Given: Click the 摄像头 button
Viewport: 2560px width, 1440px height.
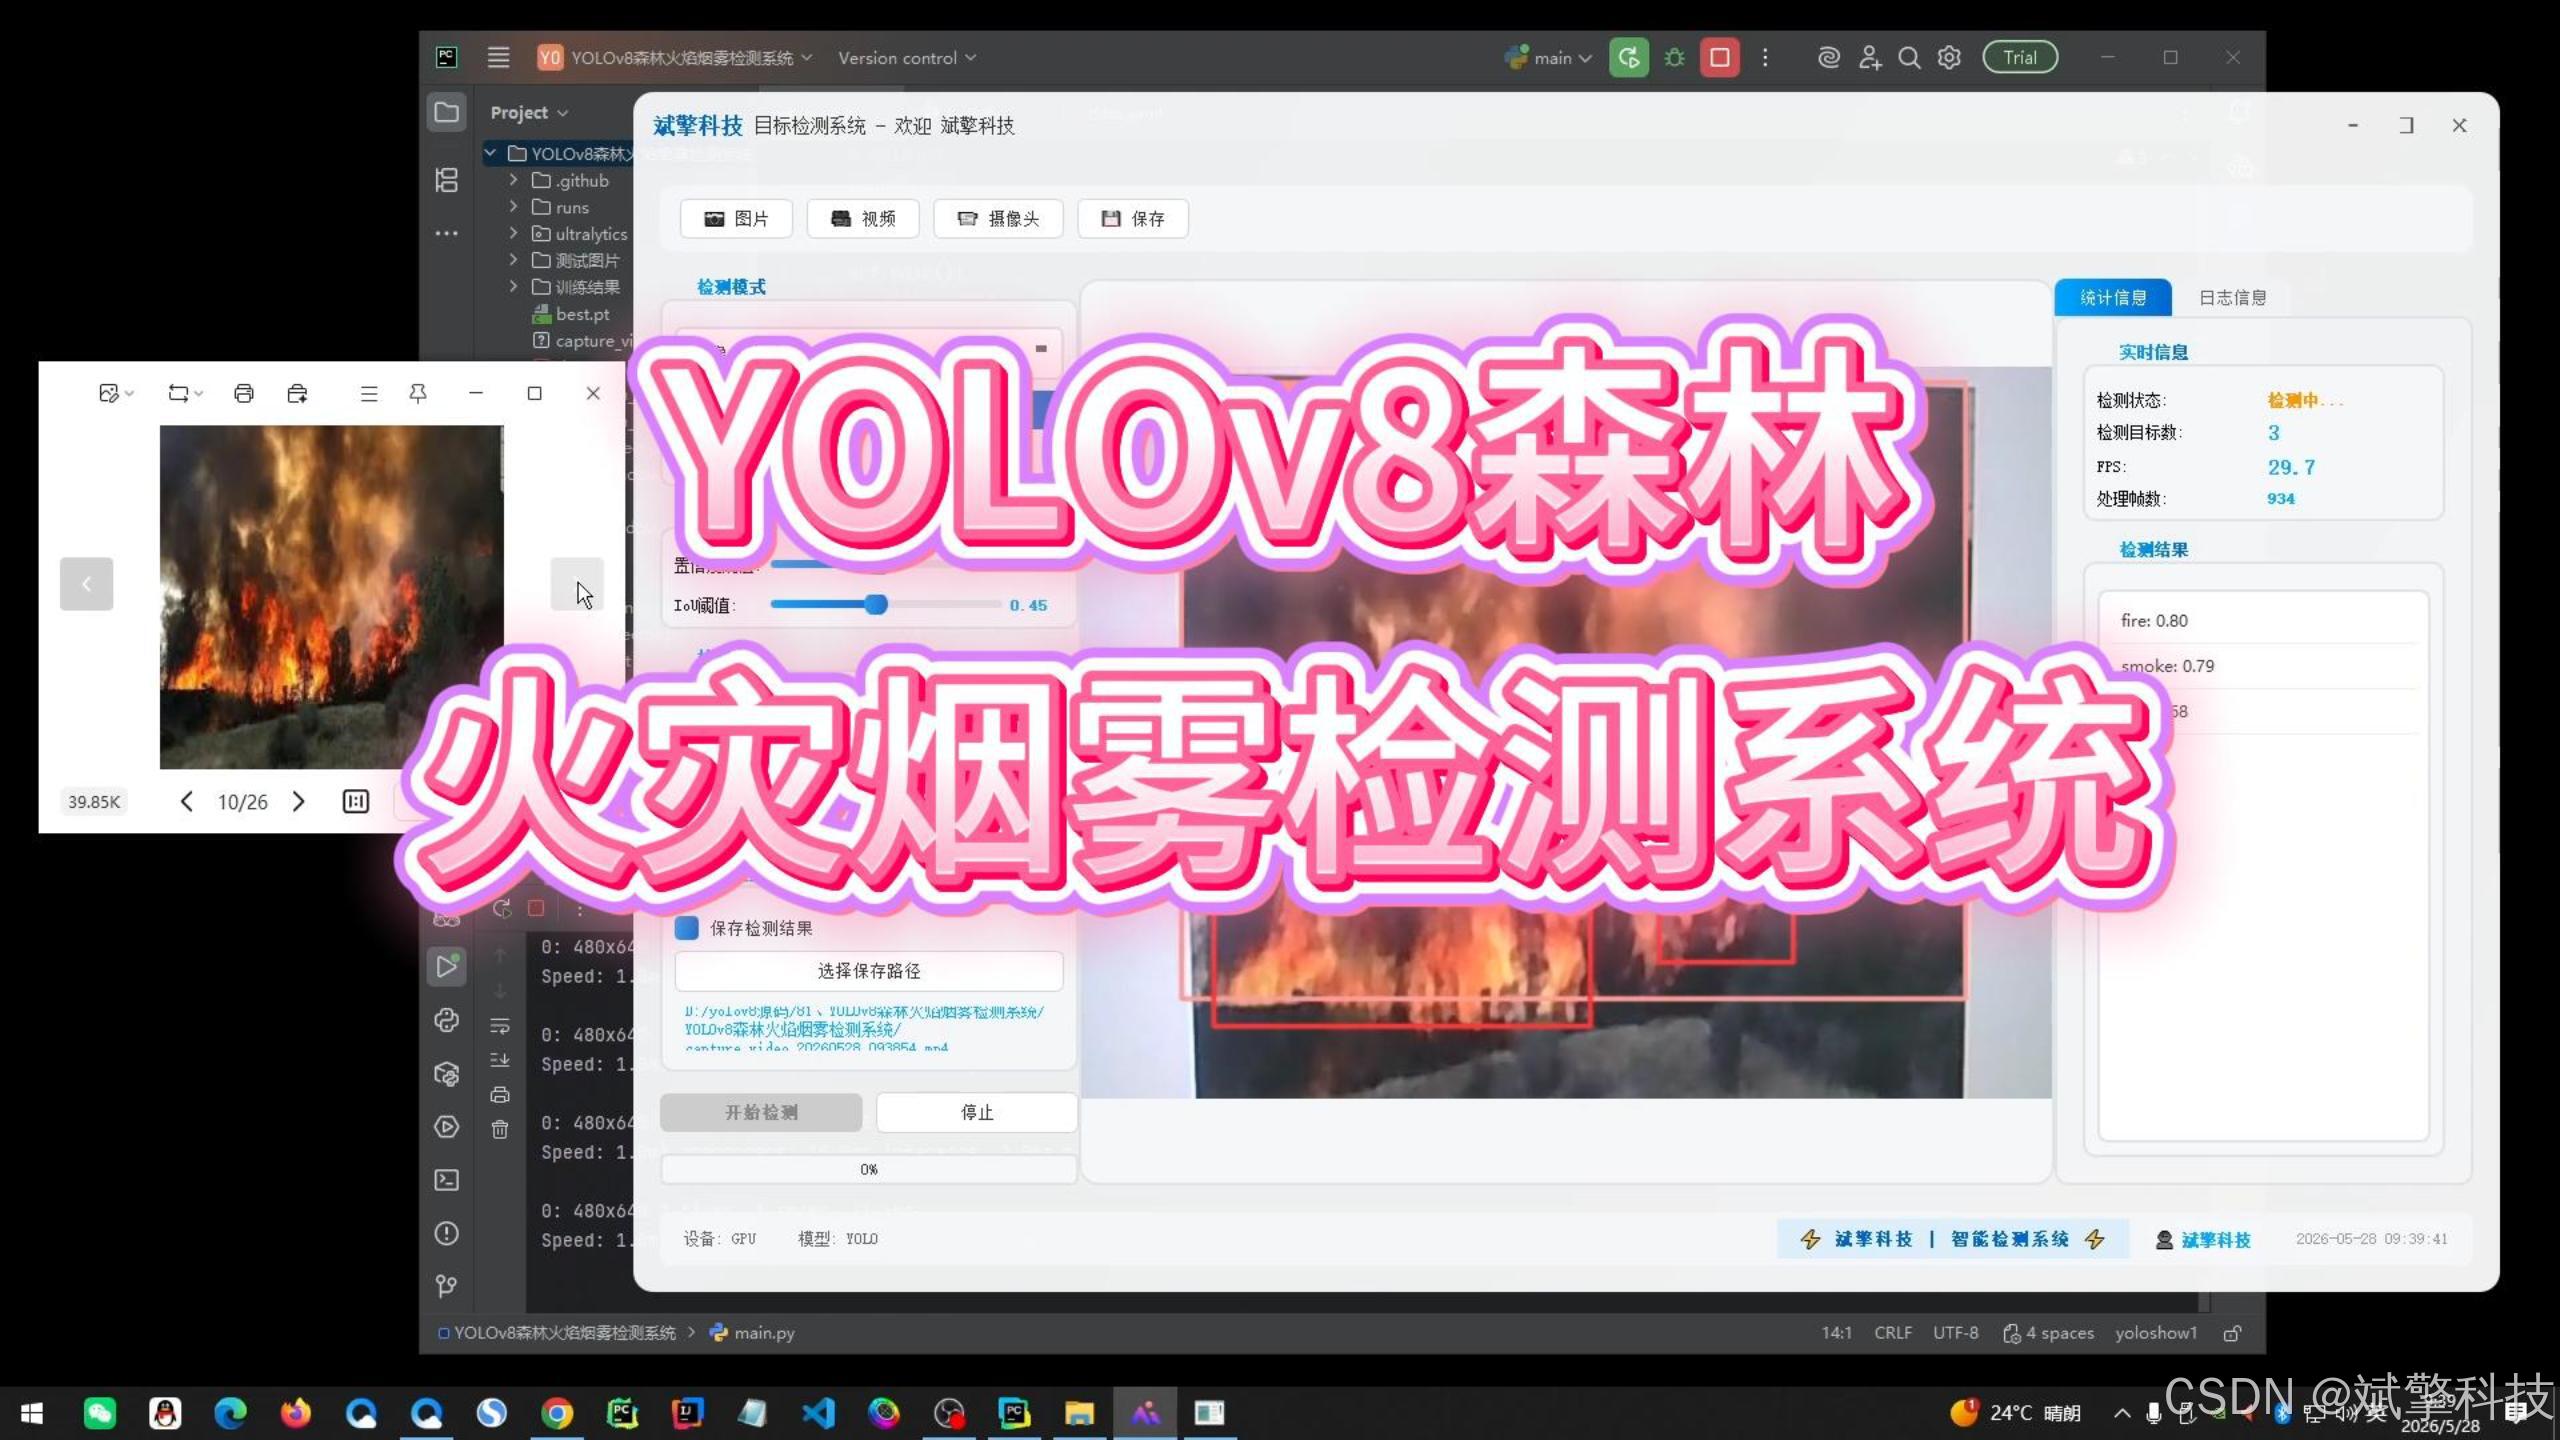Looking at the screenshot, I should tap(998, 219).
